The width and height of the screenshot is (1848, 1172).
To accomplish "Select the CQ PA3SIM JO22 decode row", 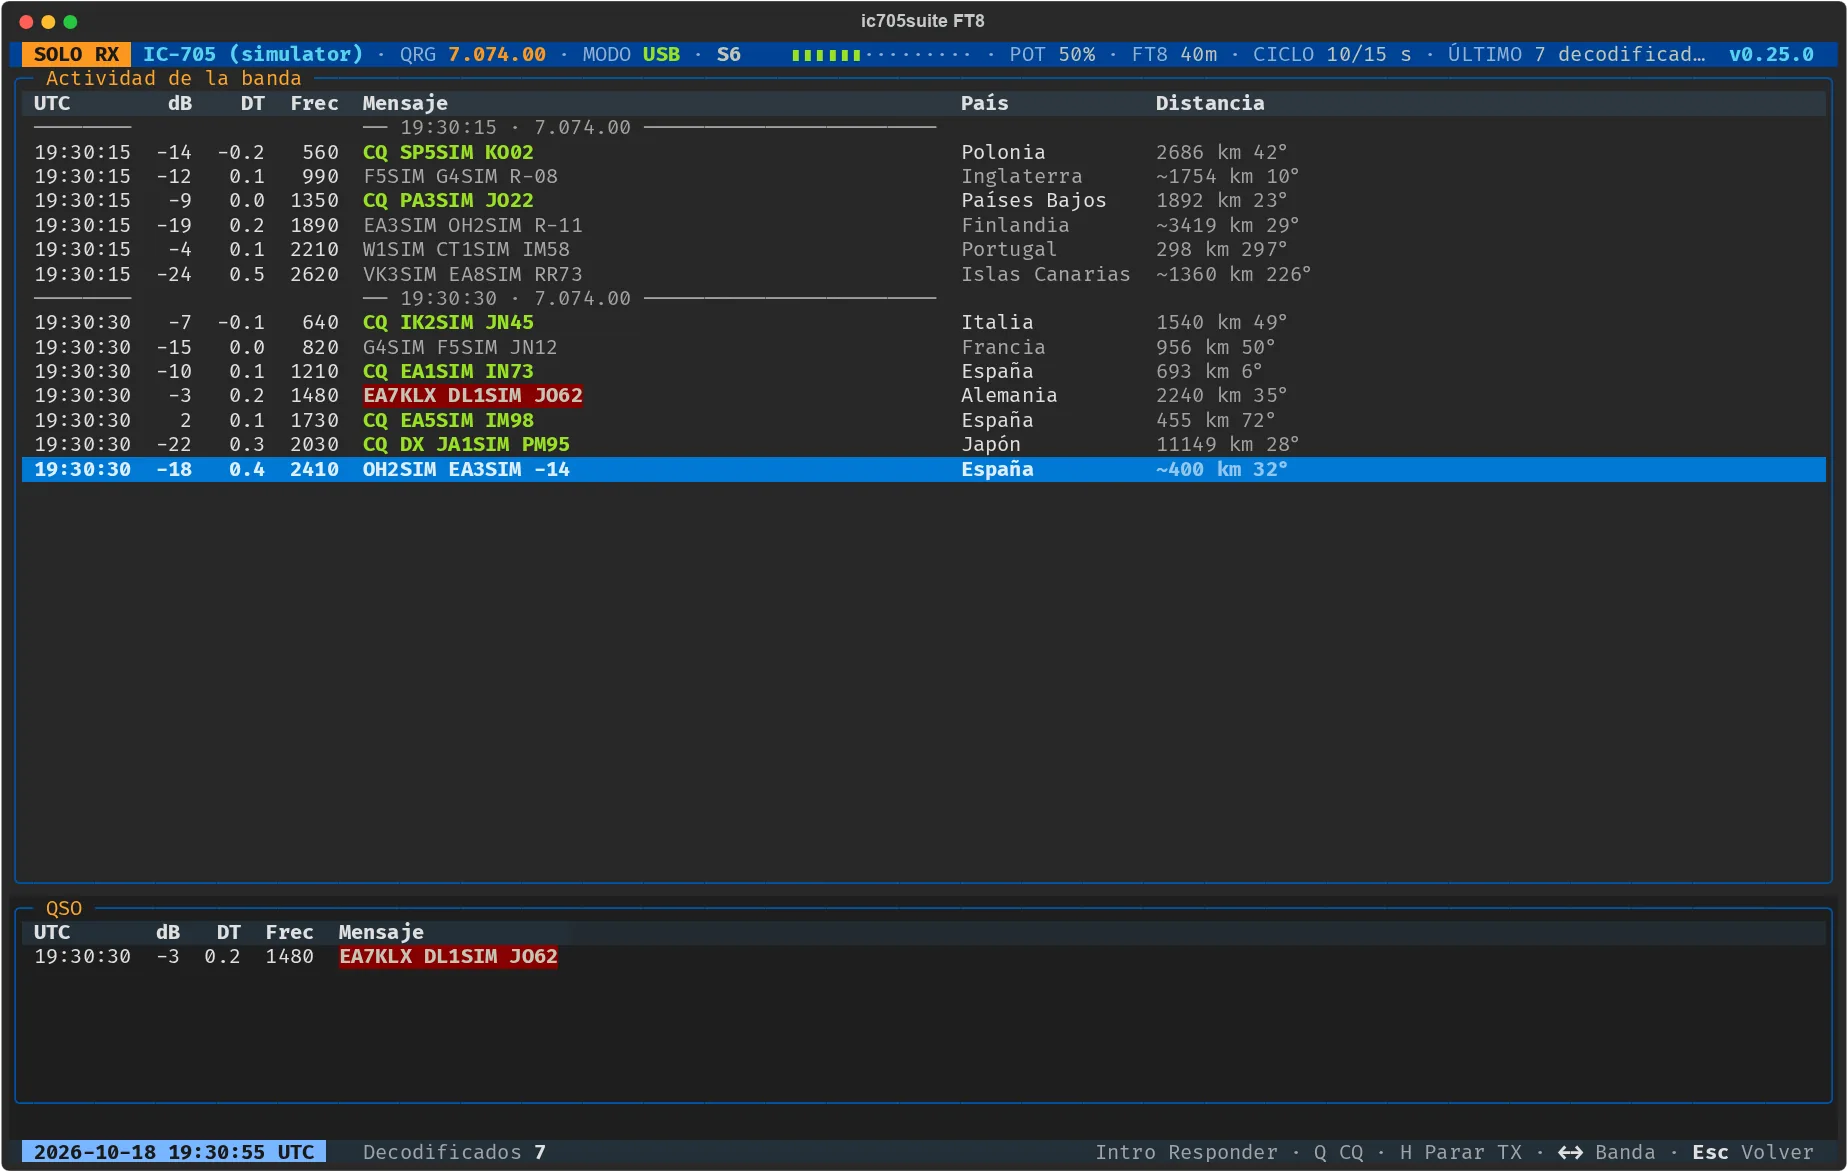I will (x=924, y=200).
